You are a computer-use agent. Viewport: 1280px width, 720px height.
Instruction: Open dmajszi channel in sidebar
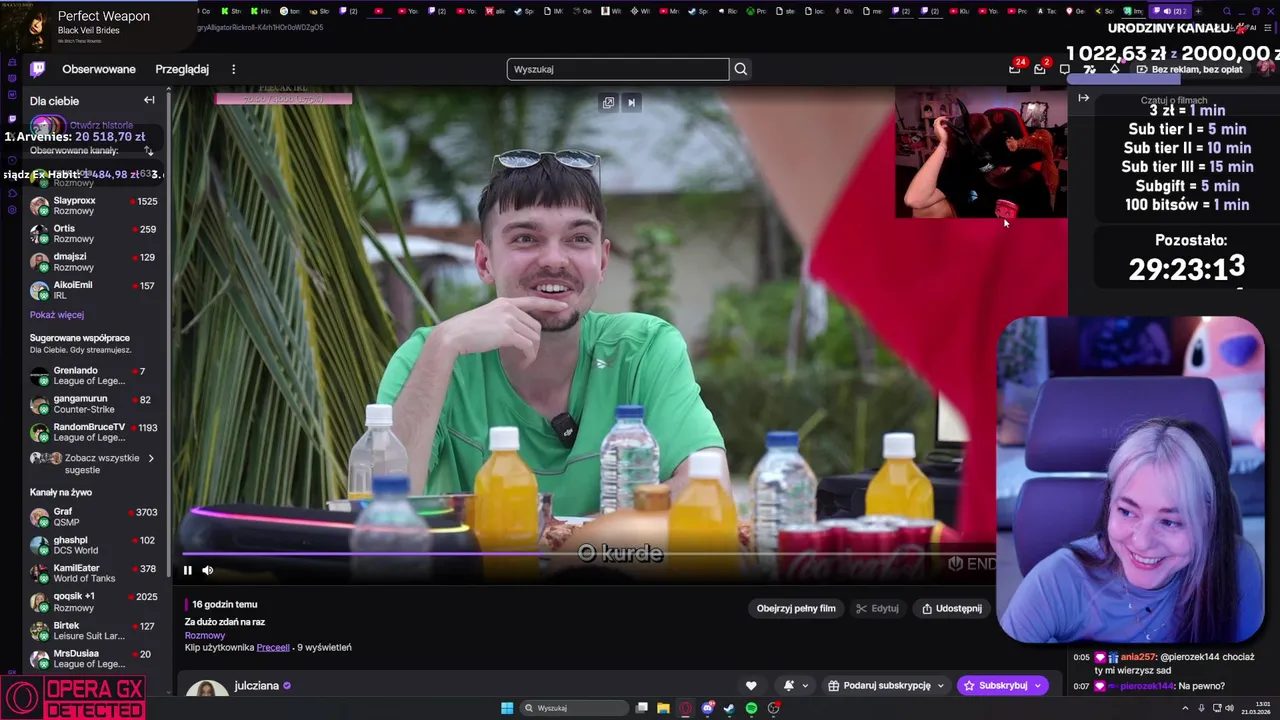tap(95, 262)
